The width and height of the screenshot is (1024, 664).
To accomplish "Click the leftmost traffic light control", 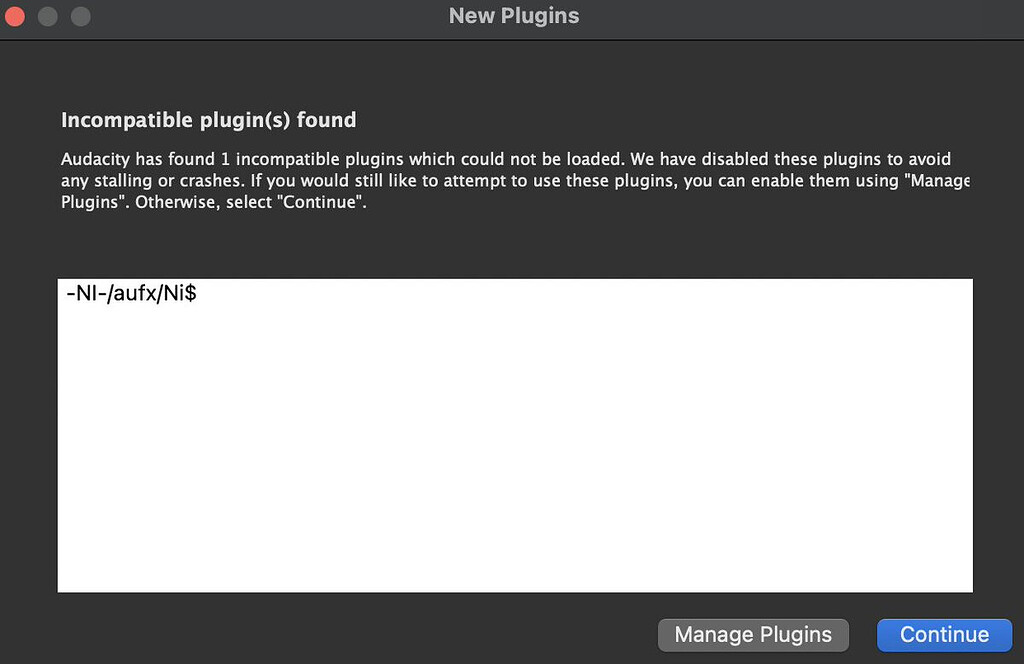I will pyautogui.click(x=16, y=16).
